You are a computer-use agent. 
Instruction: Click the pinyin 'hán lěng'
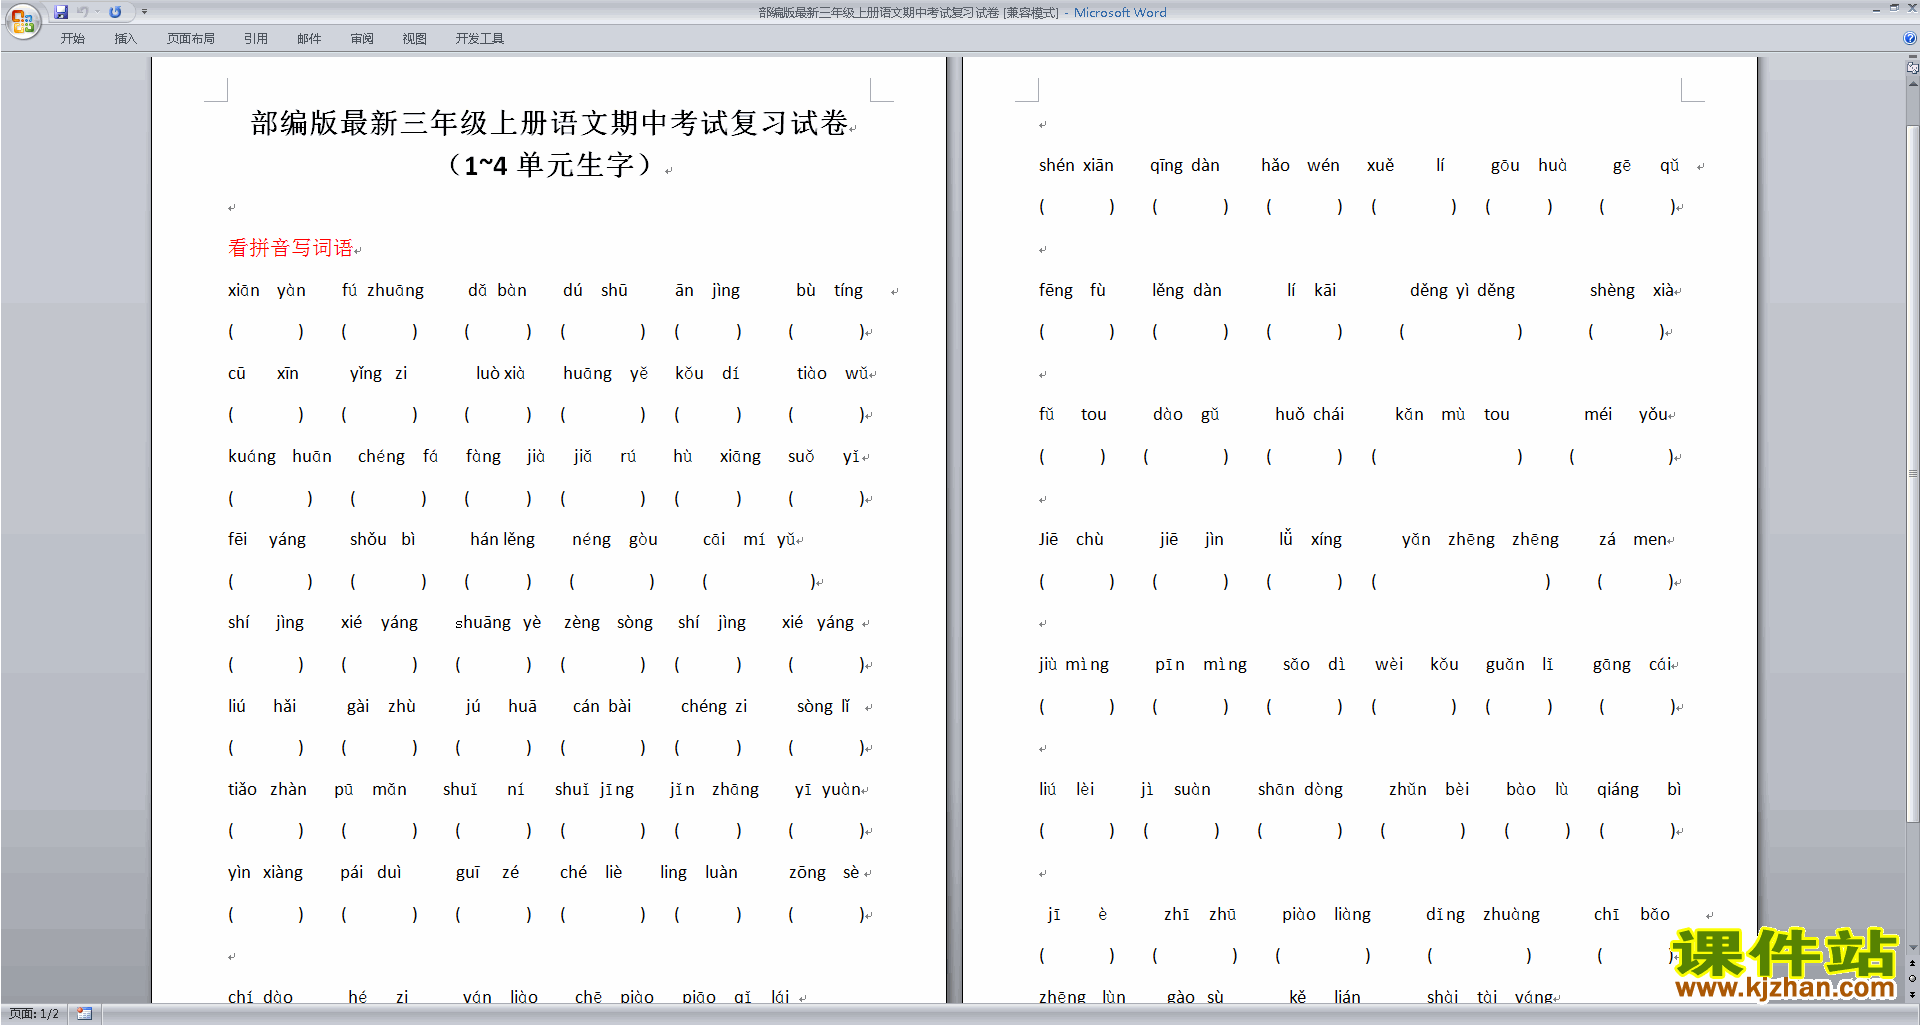coord(502,539)
